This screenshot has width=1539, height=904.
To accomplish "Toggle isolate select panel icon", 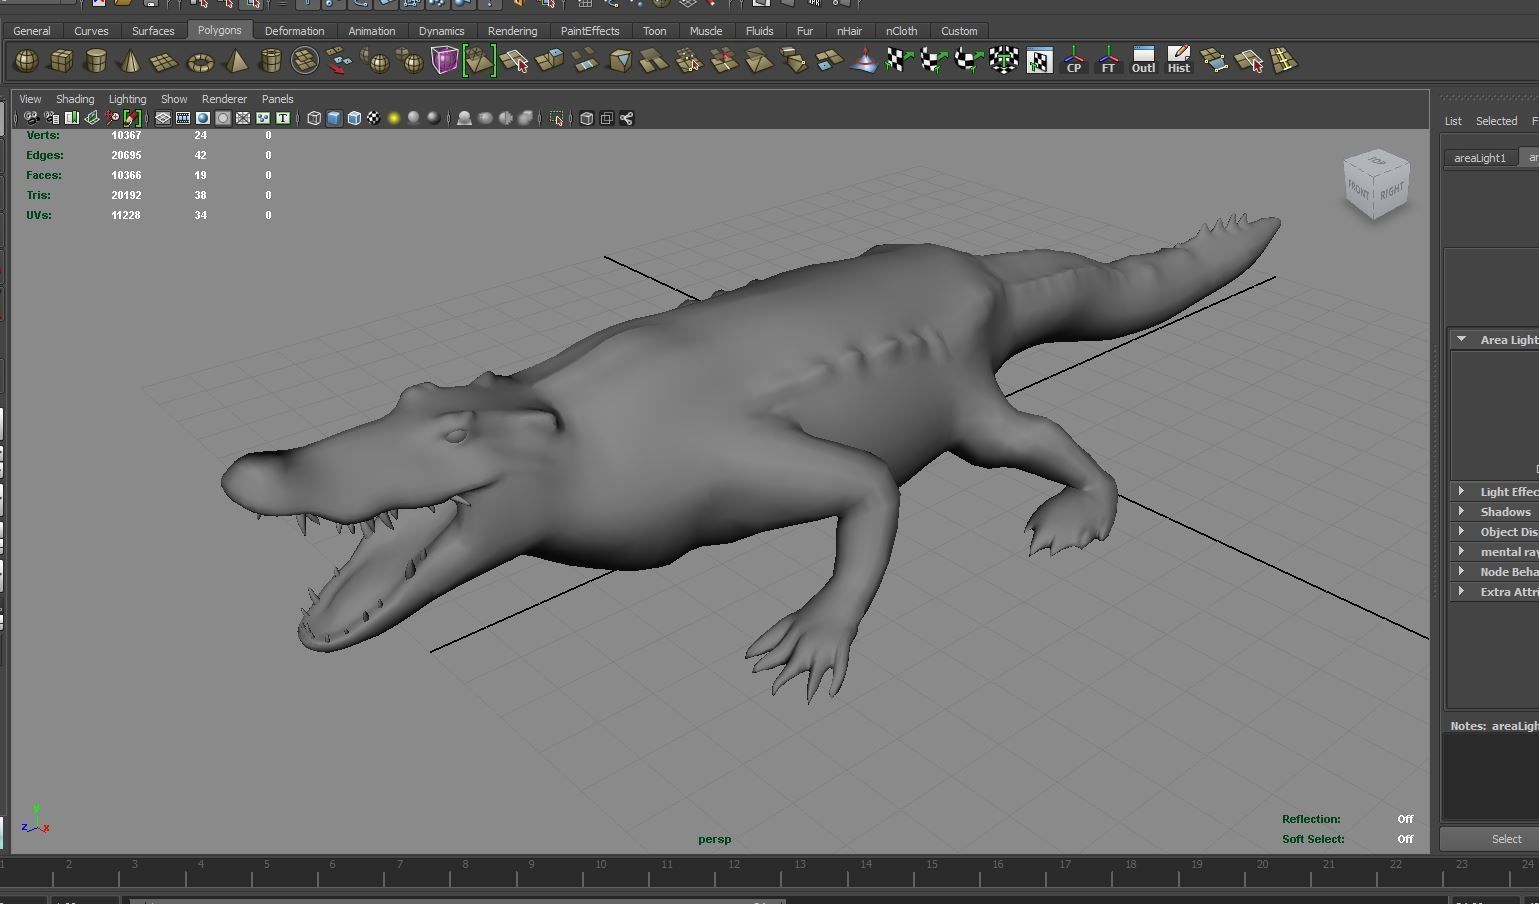I will click(557, 118).
